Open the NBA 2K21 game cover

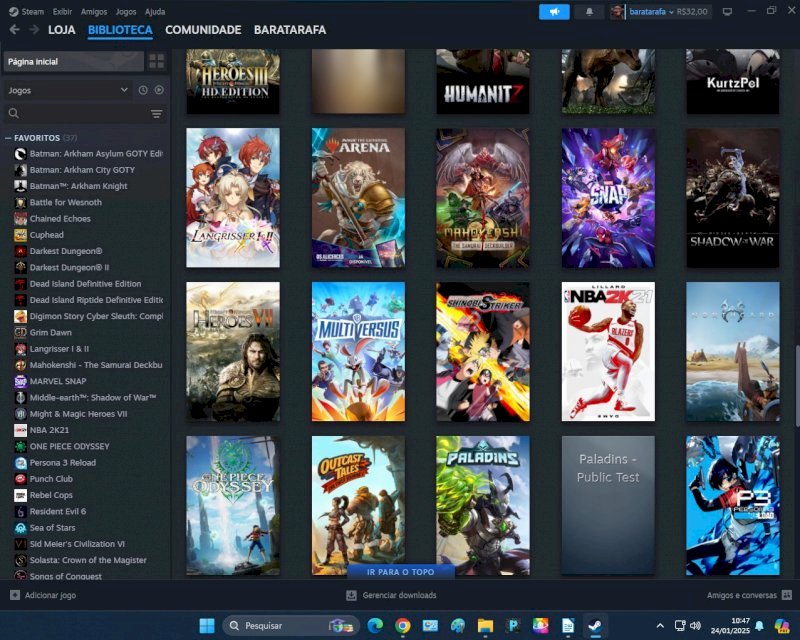pyautogui.click(x=608, y=352)
